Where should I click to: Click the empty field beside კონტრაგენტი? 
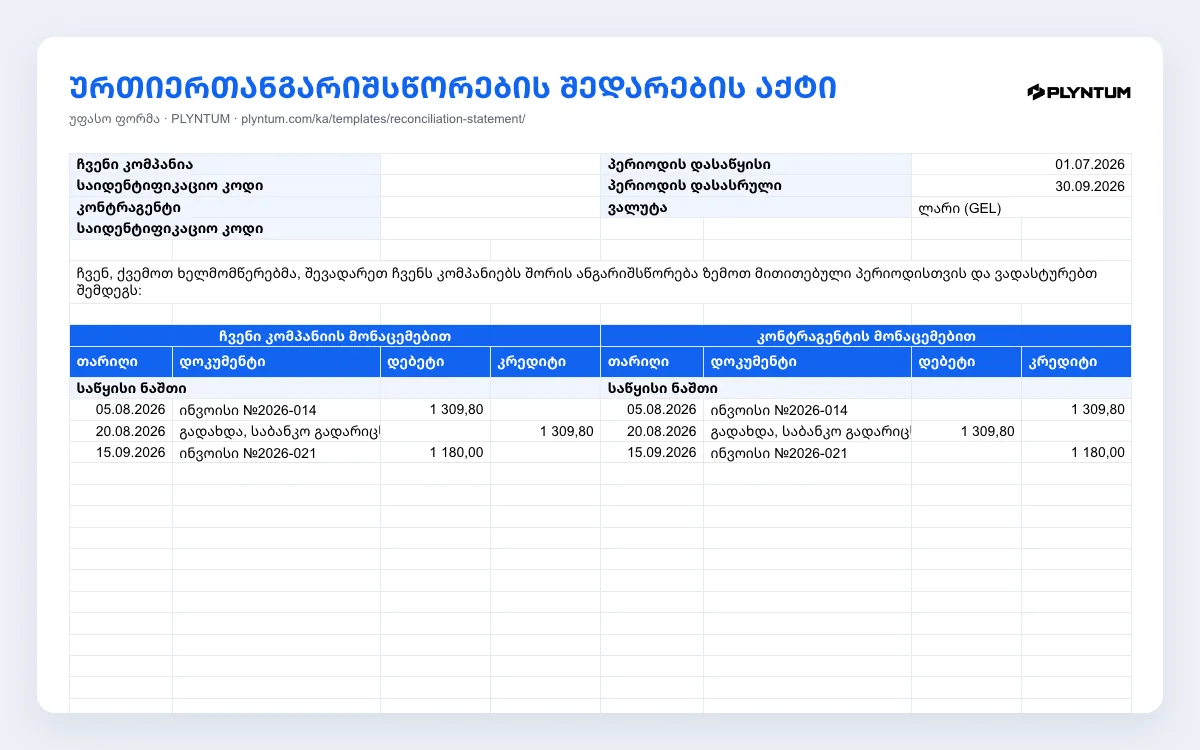[x=490, y=208]
